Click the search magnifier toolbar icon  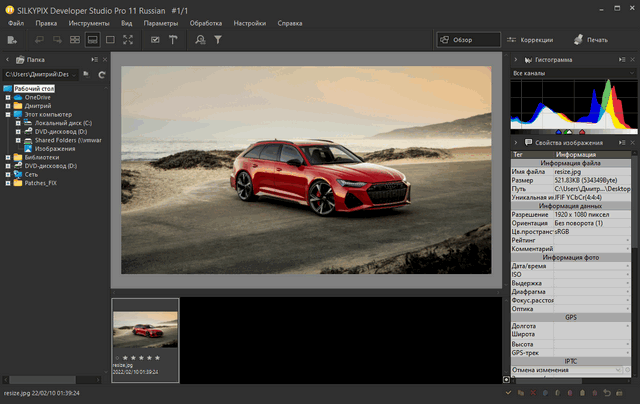point(201,40)
